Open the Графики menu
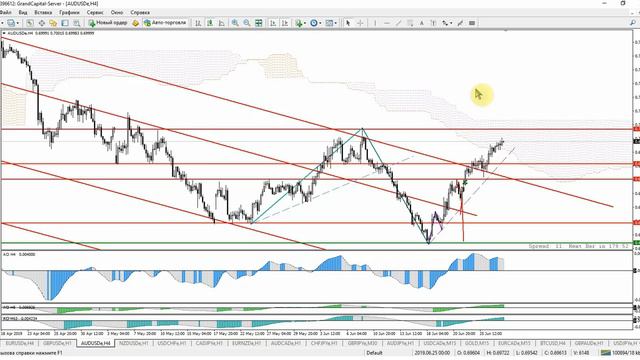 [69, 12]
